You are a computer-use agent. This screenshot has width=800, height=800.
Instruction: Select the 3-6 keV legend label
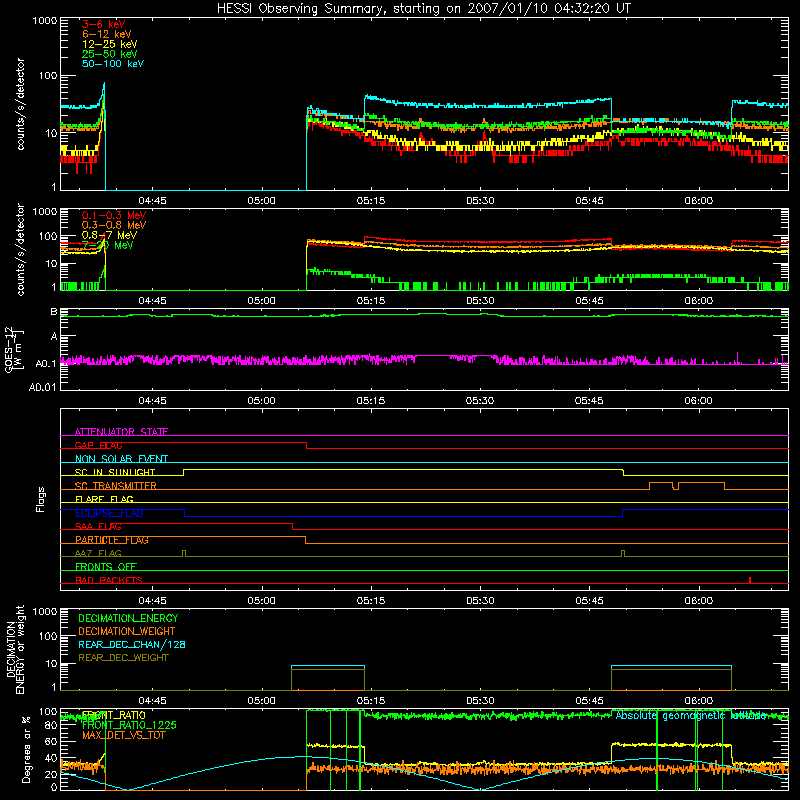pos(104,24)
